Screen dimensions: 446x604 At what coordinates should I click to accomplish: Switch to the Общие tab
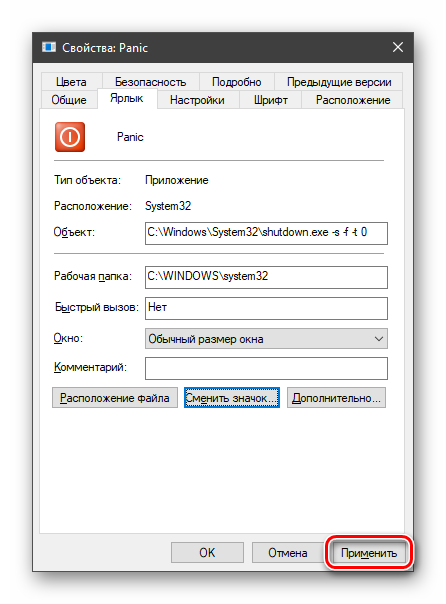[x=69, y=100]
